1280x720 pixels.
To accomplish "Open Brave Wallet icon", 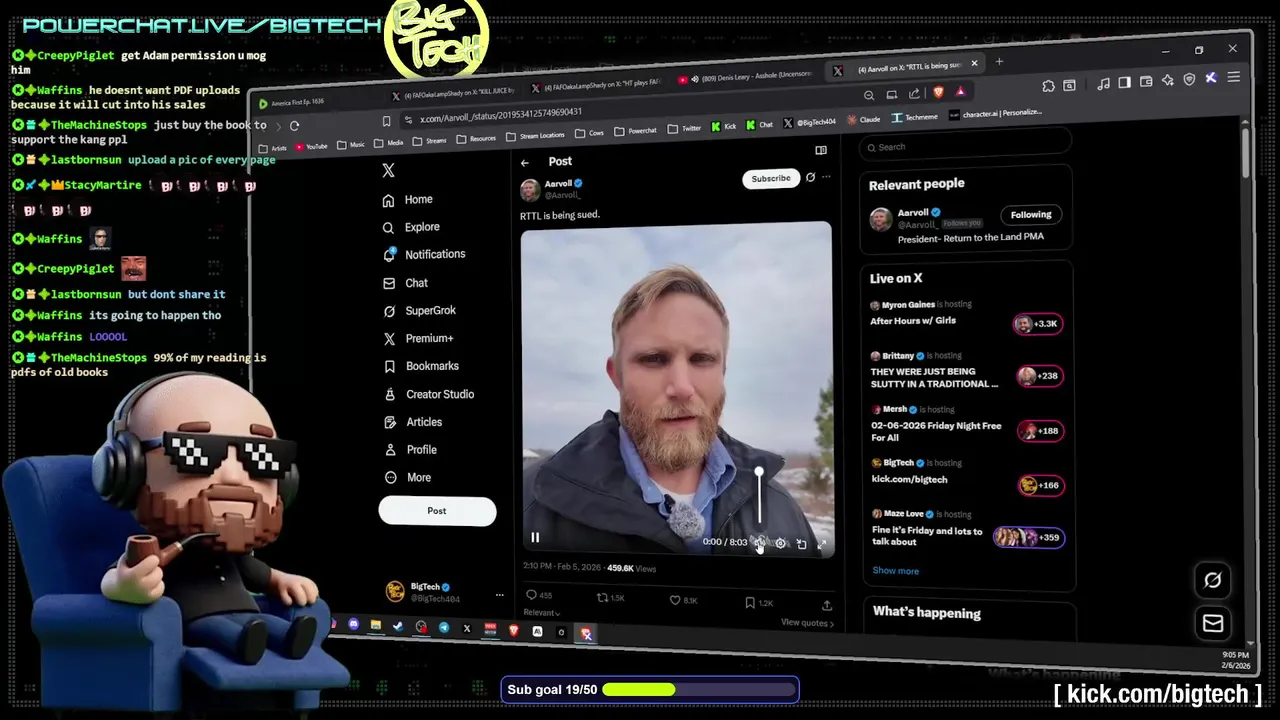I will [x=1146, y=82].
